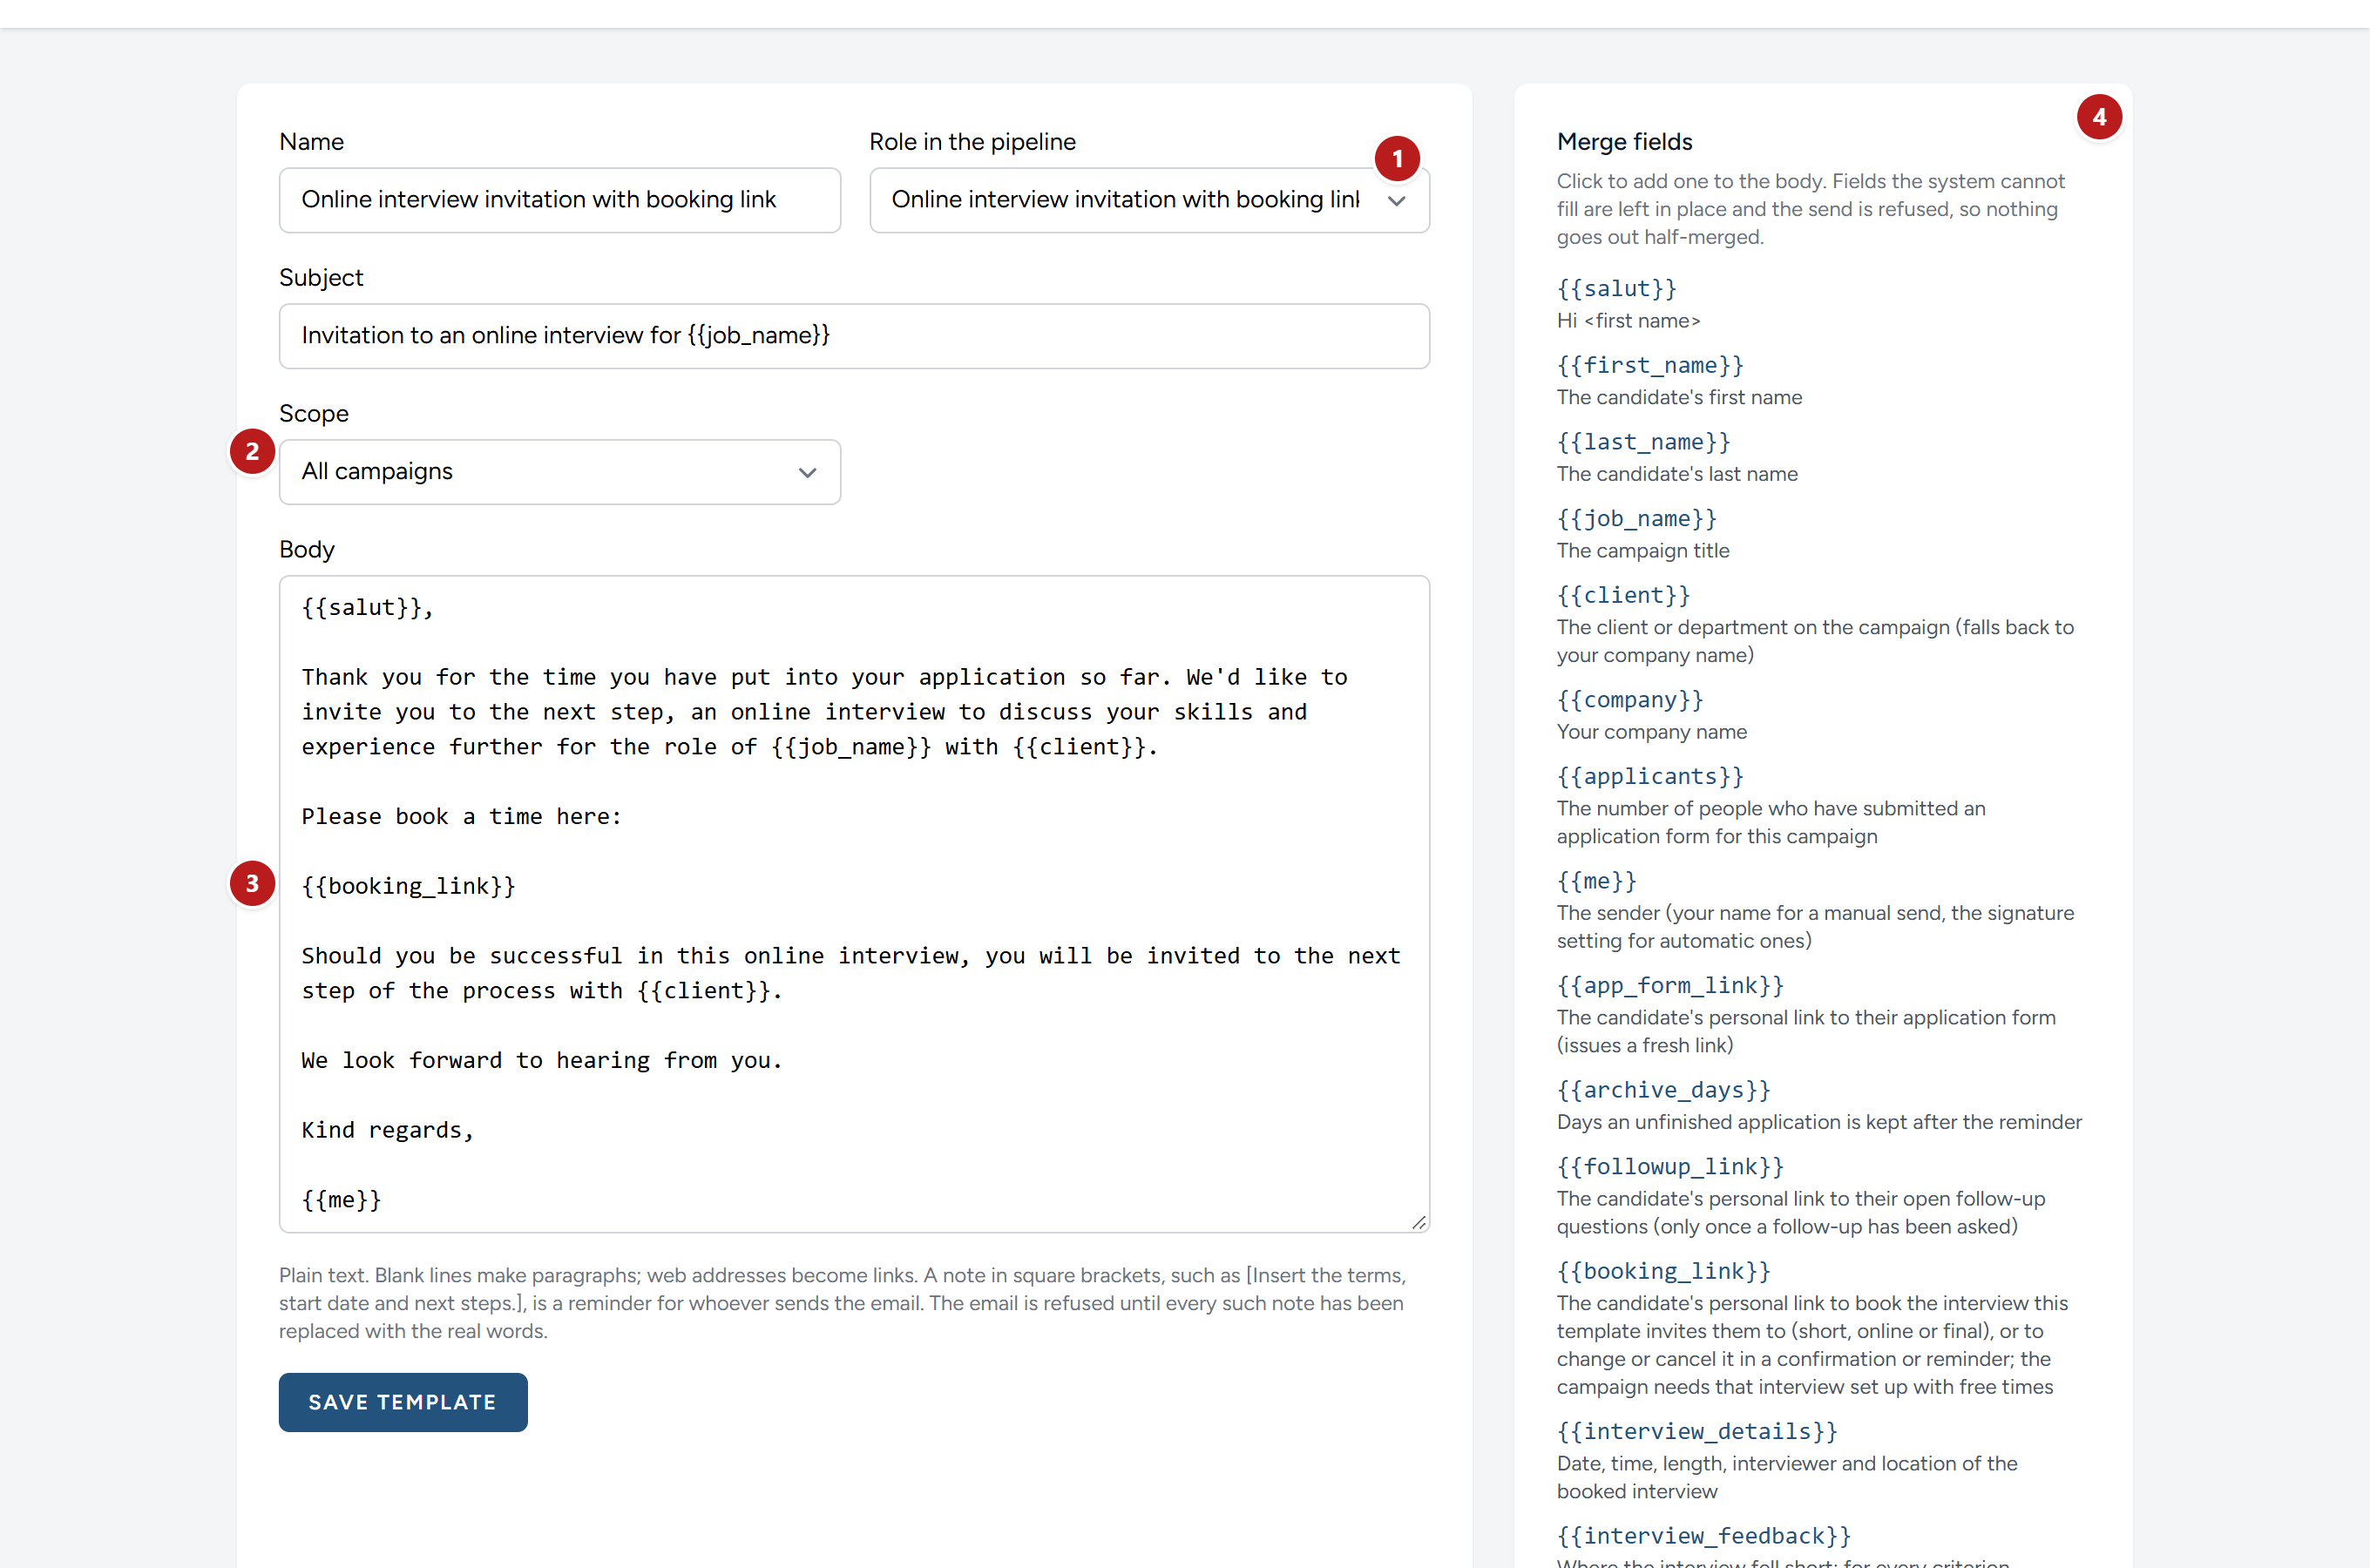Viewport: 2370px width, 1568px height.
Task: Click the 'Your company name' description
Action: point(1651,732)
